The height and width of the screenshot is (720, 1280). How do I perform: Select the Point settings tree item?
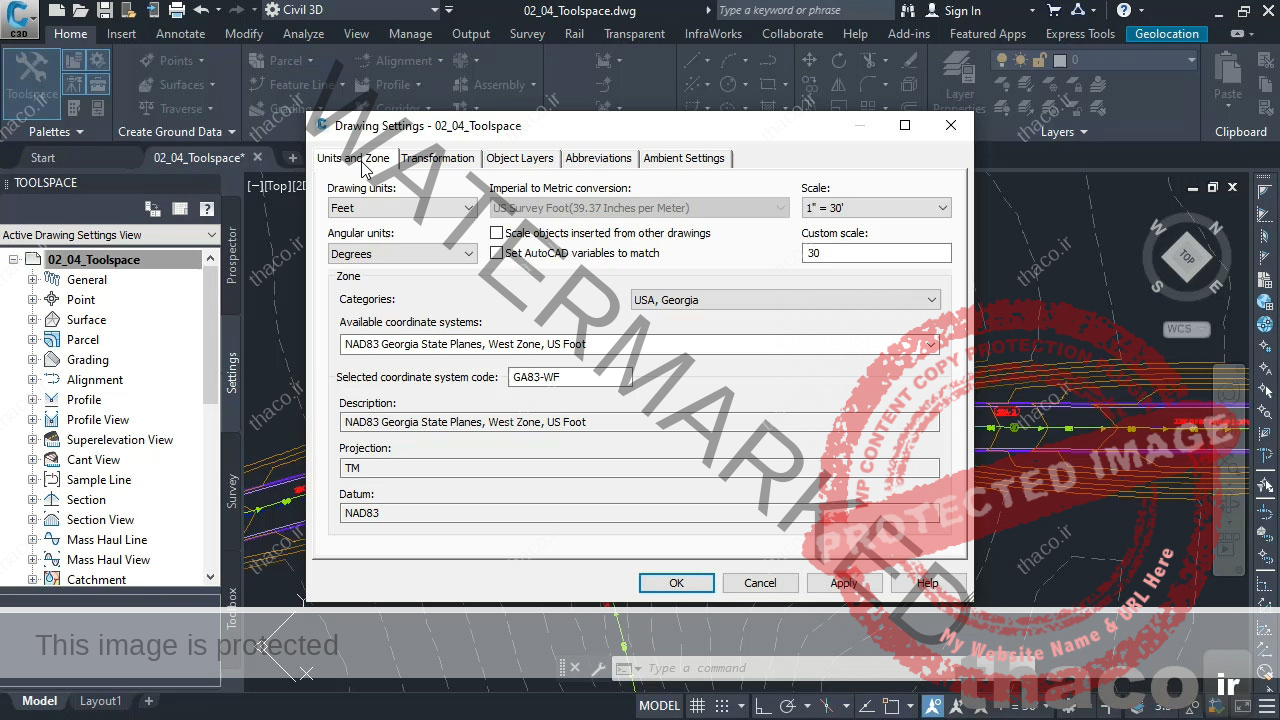click(81, 300)
